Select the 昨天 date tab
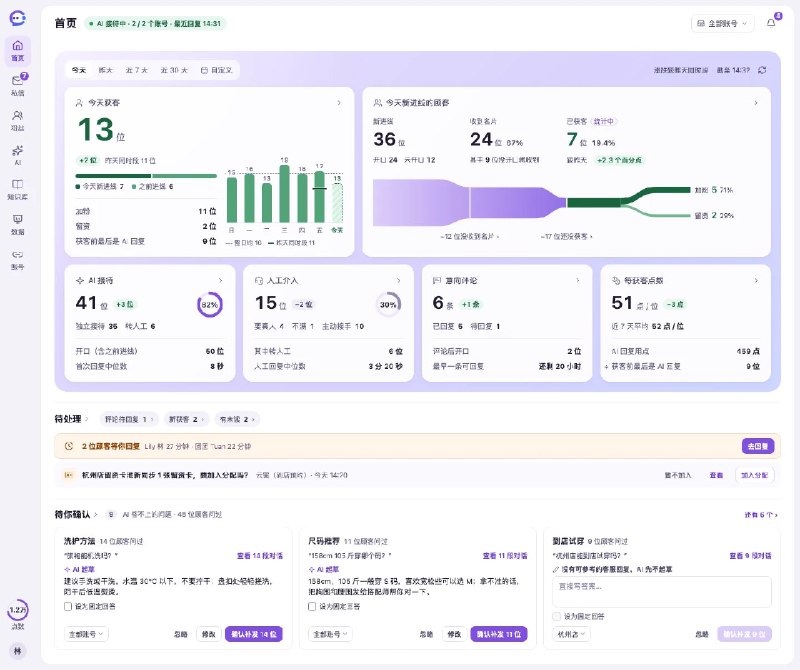Viewport: 800px width, 670px height. 105,70
